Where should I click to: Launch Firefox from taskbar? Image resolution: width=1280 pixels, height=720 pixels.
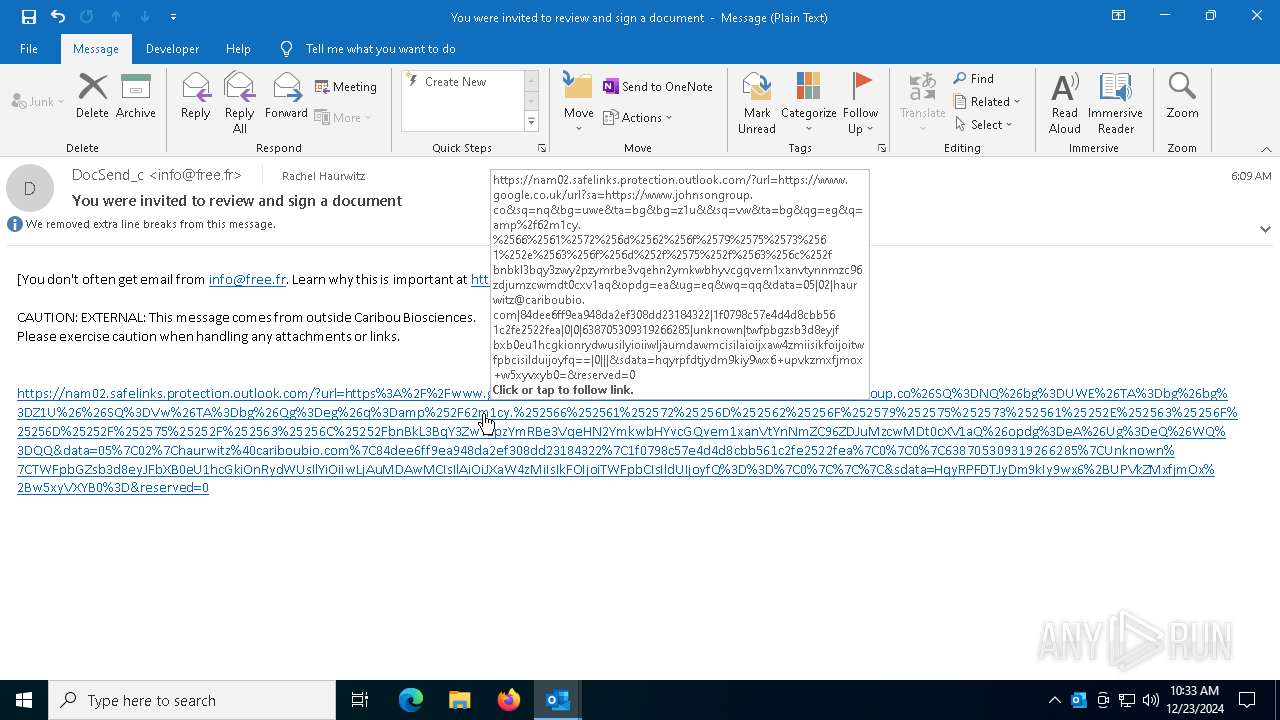(x=509, y=700)
